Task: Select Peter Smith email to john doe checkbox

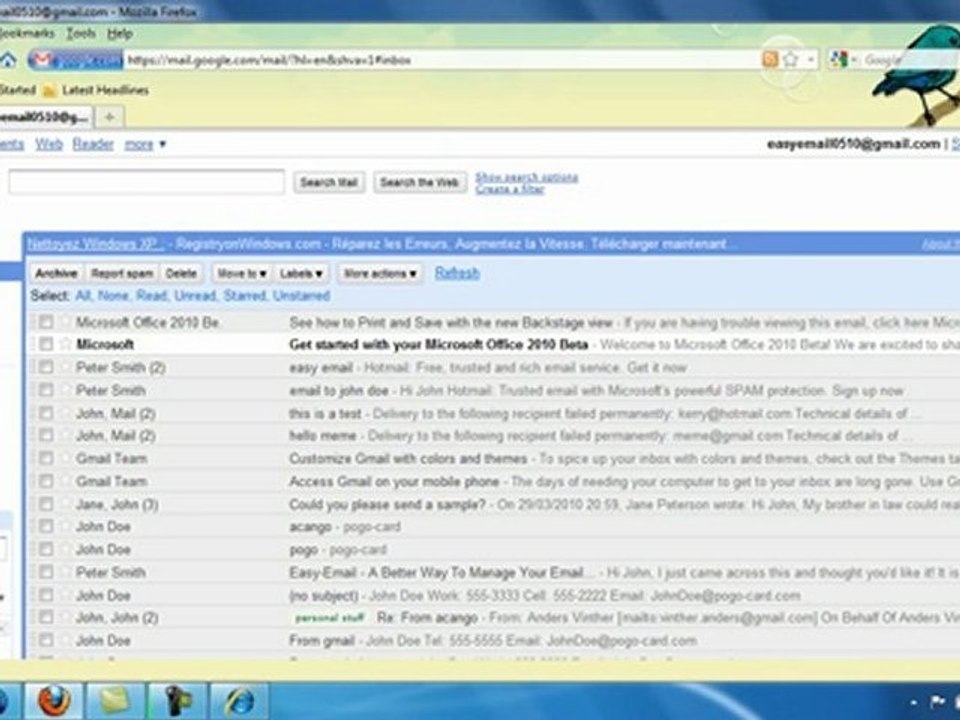Action: (46, 390)
